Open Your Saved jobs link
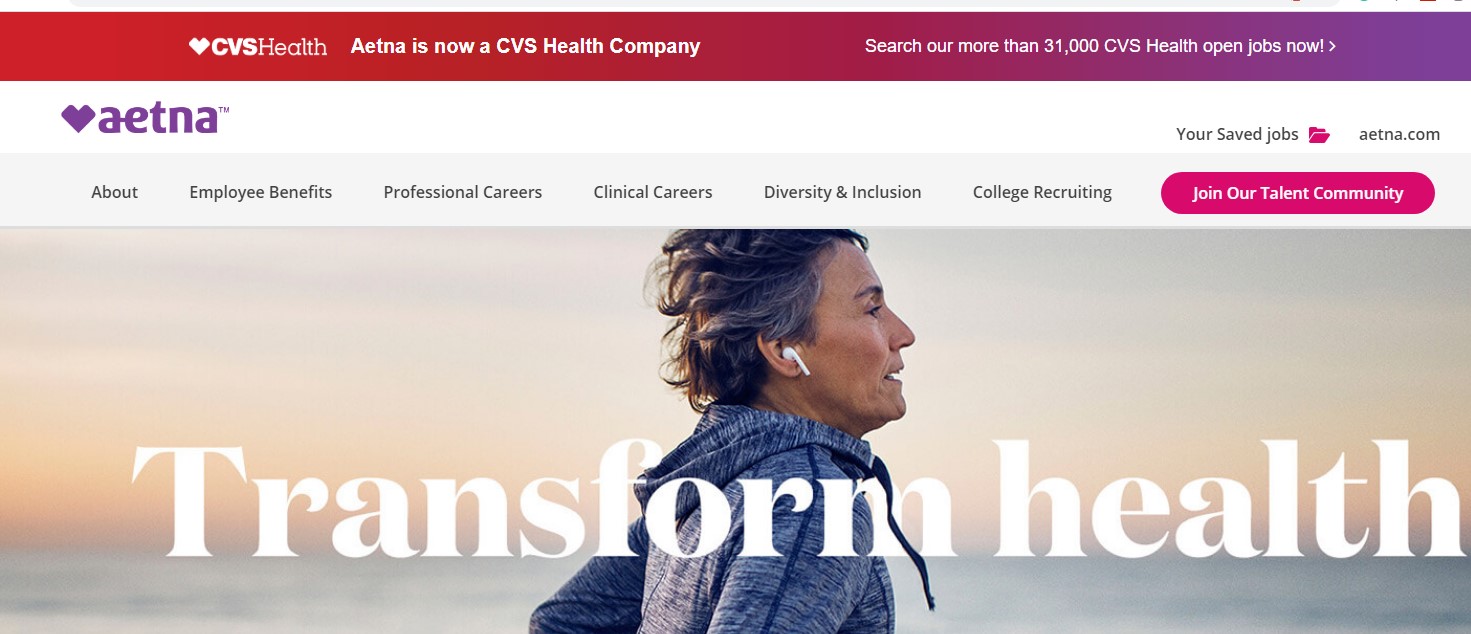Screen dimensions: 1471x634 pyautogui.click(x=1237, y=134)
